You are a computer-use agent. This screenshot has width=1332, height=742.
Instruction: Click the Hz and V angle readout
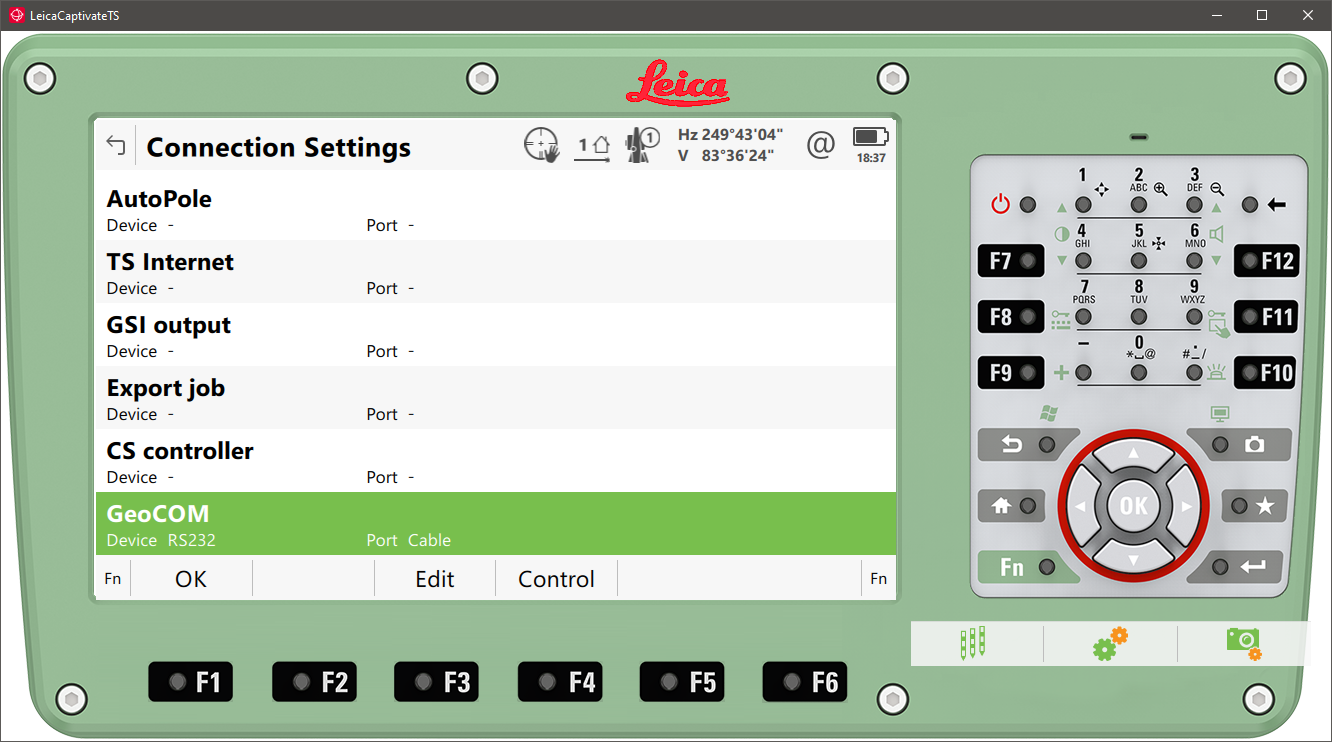pos(730,145)
